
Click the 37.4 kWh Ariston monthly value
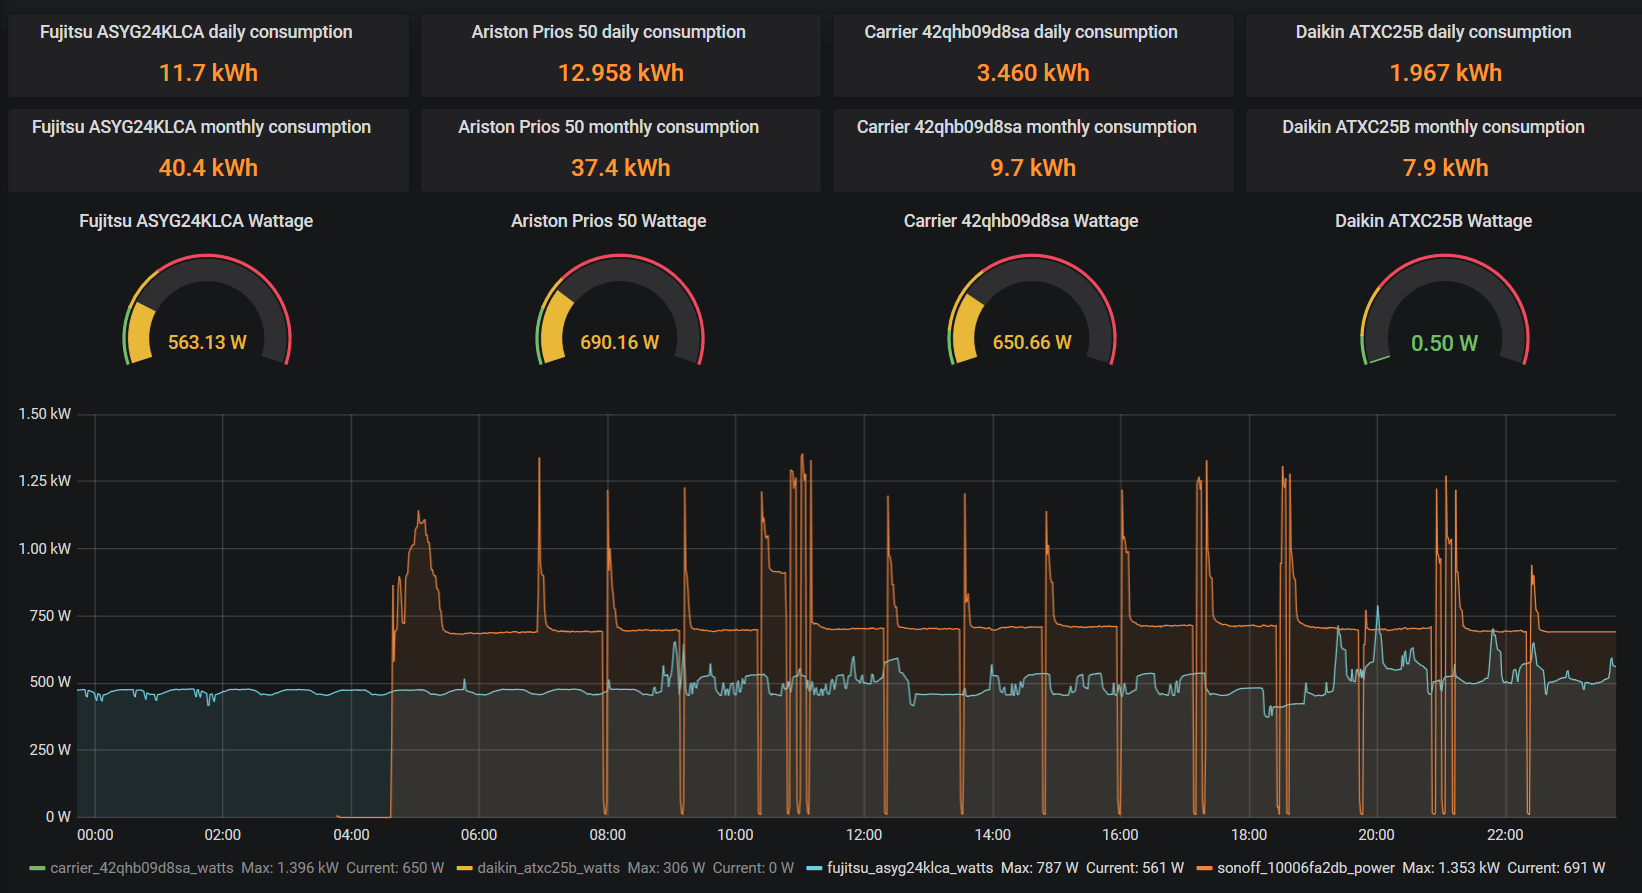click(x=620, y=168)
